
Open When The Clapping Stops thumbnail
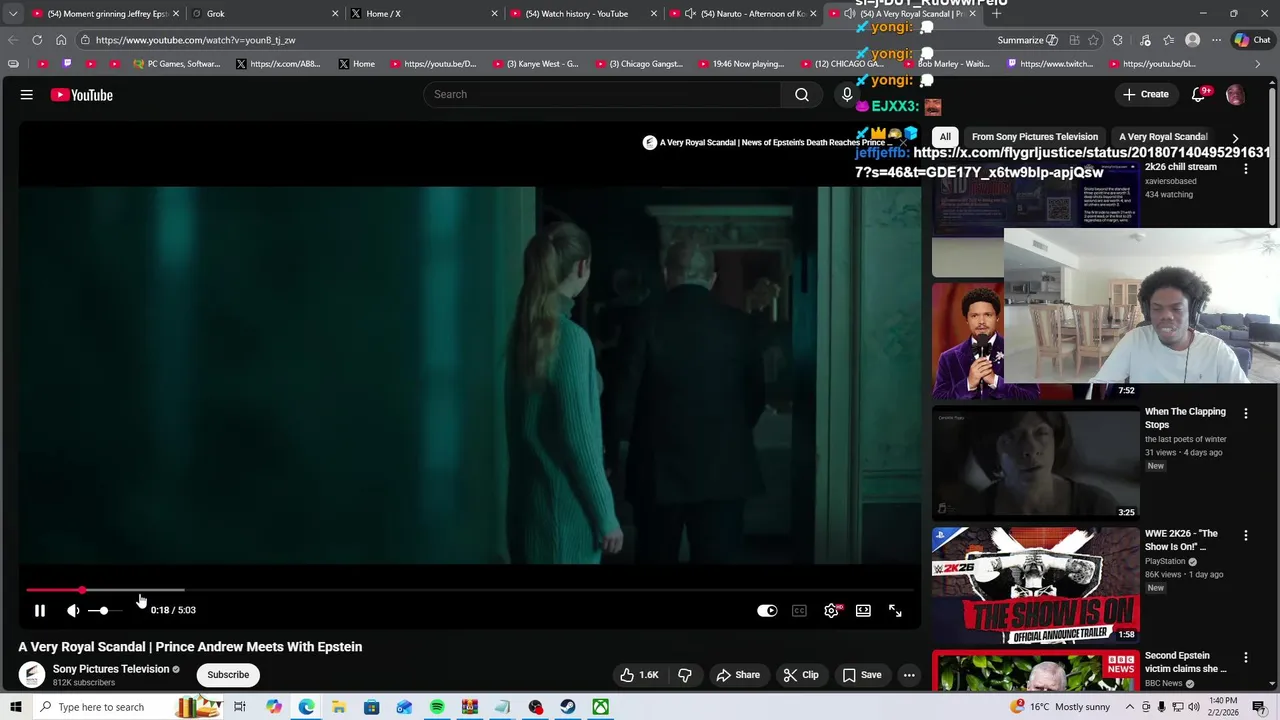click(1035, 463)
